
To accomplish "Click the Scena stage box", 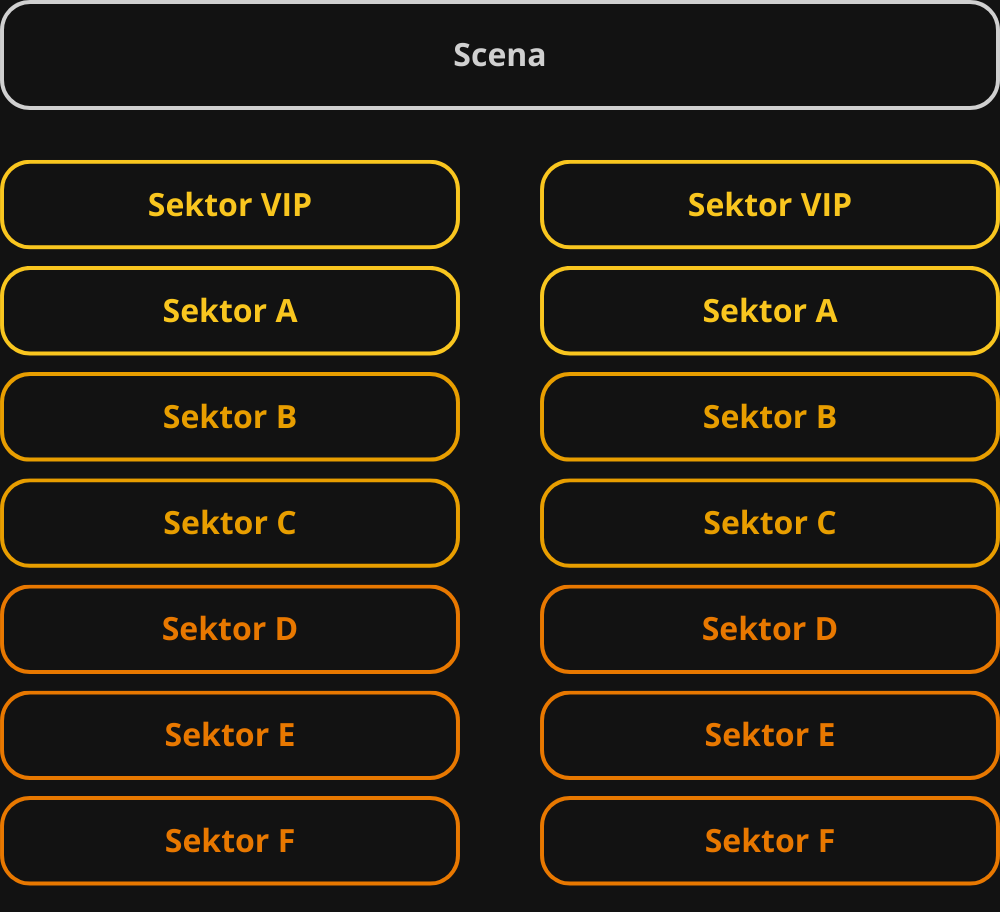I will pos(500,55).
